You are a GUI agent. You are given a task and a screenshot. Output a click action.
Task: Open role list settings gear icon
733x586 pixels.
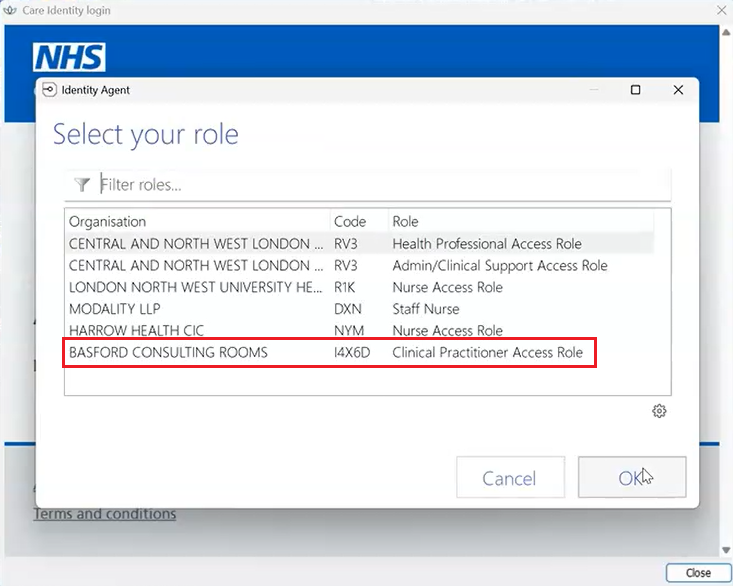click(659, 411)
